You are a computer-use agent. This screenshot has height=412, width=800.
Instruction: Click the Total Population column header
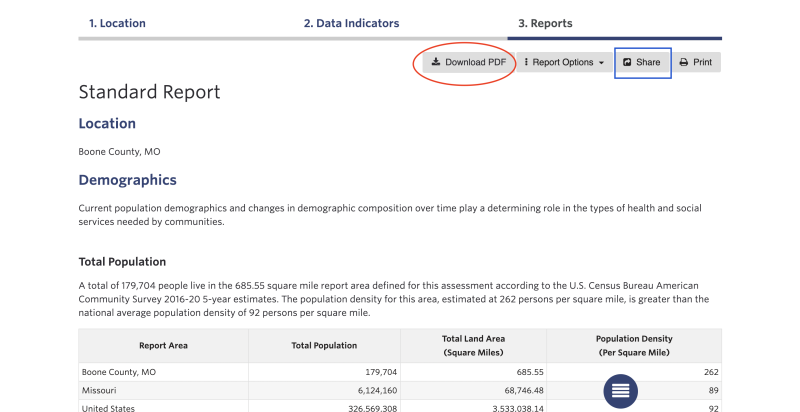pyautogui.click(x=324, y=346)
